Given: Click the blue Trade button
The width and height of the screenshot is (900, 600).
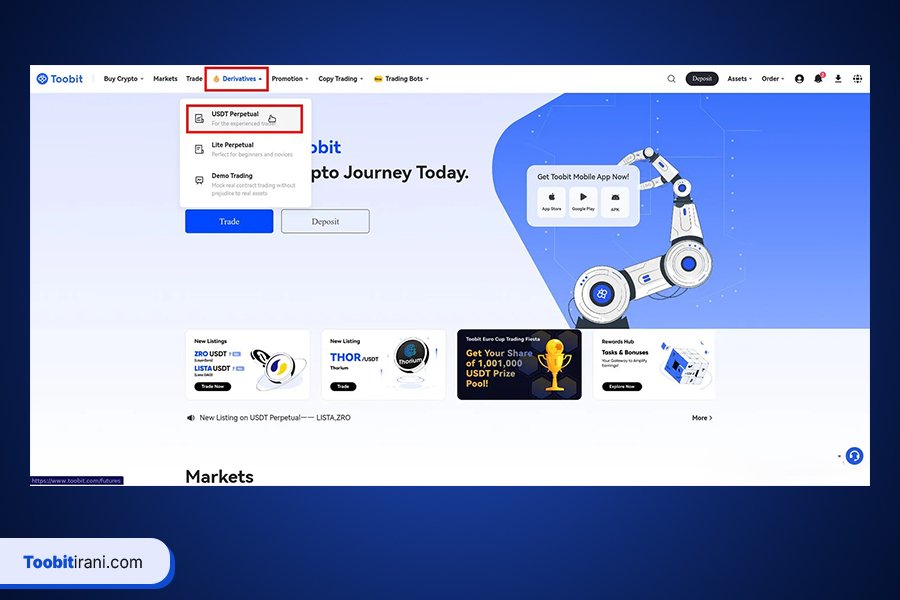Looking at the screenshot, I should [x=229, y=221].
